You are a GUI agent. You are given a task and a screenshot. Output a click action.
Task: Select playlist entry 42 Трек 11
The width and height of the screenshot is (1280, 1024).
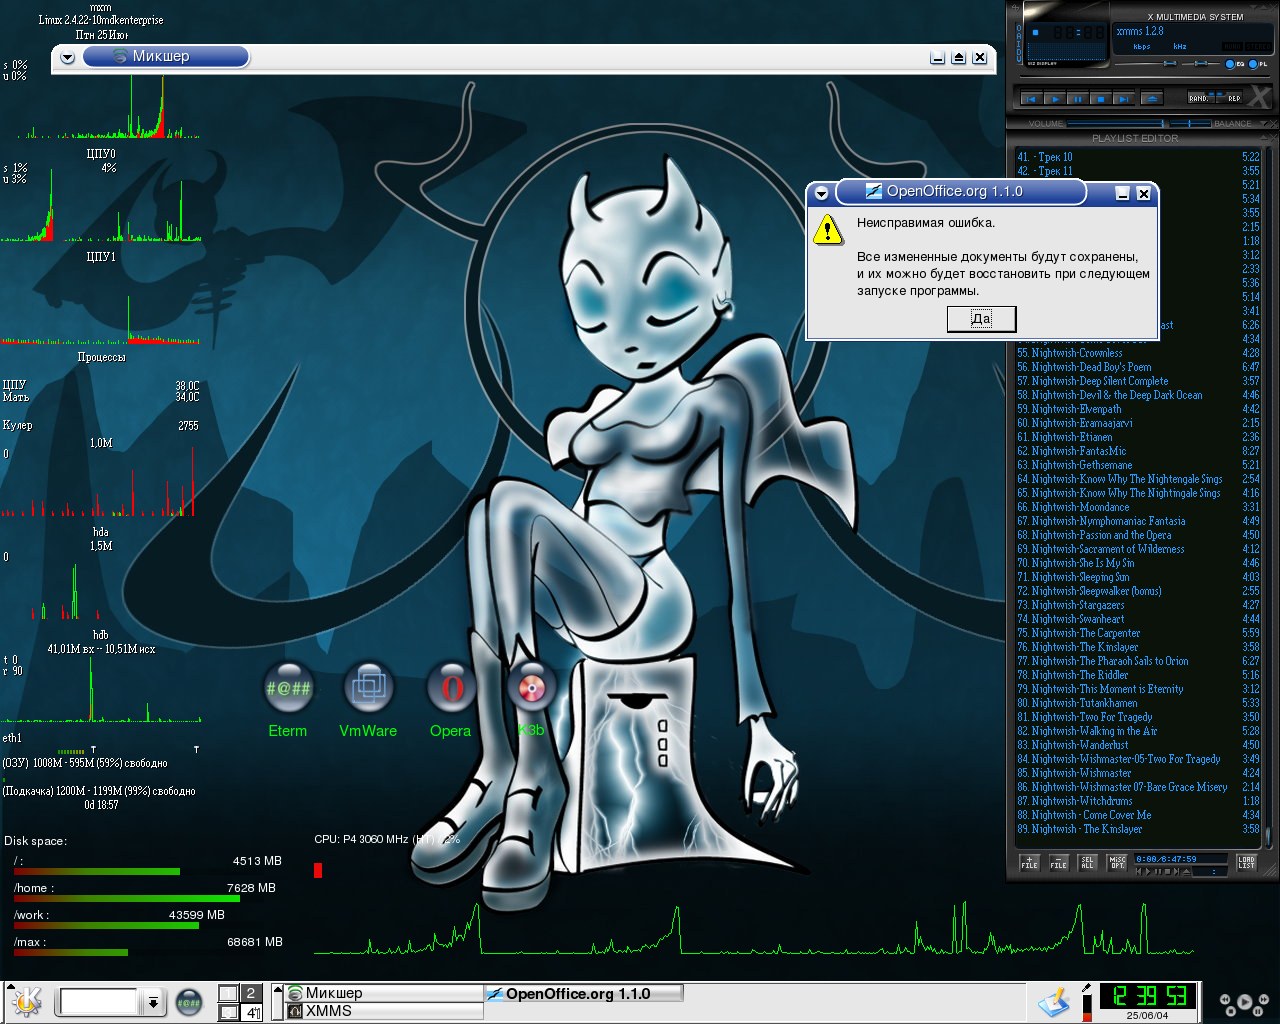click(x=1138, y=171)
